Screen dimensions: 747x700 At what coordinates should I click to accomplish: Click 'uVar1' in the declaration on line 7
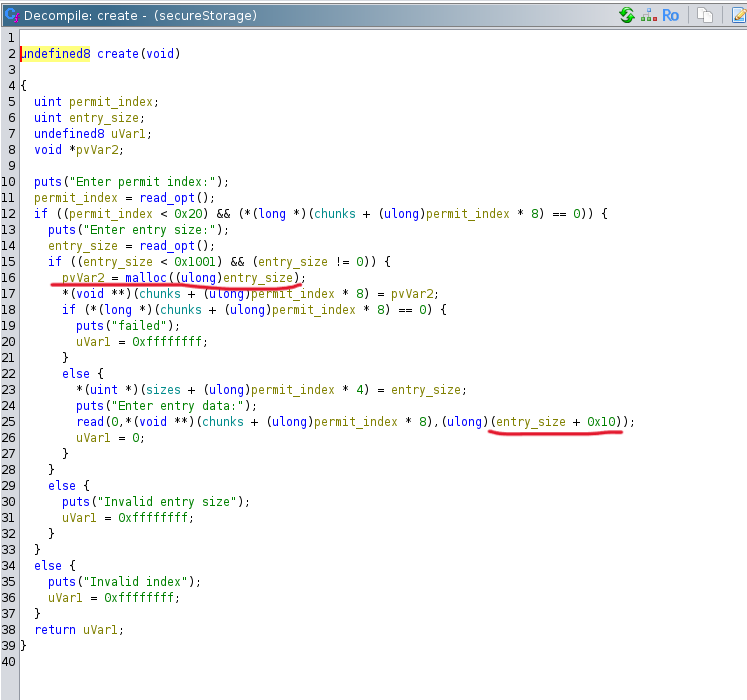point(128,134)
